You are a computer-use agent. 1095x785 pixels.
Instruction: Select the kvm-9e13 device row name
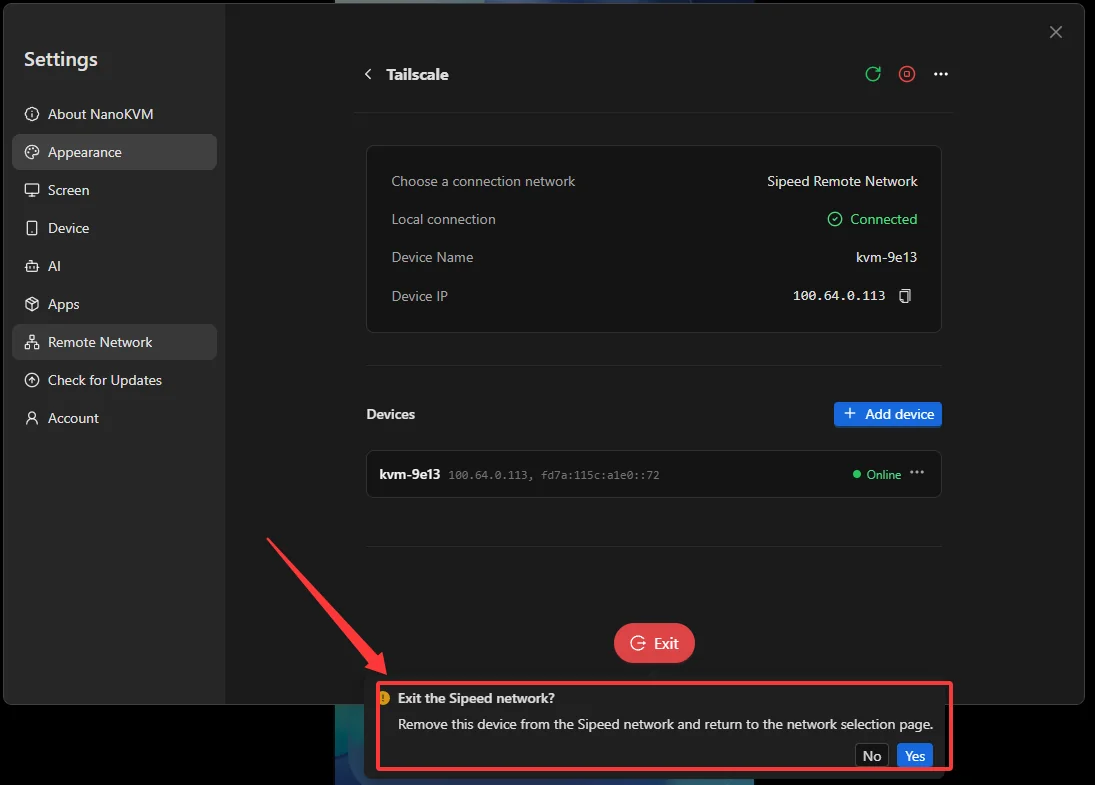[x=409, y=474]
